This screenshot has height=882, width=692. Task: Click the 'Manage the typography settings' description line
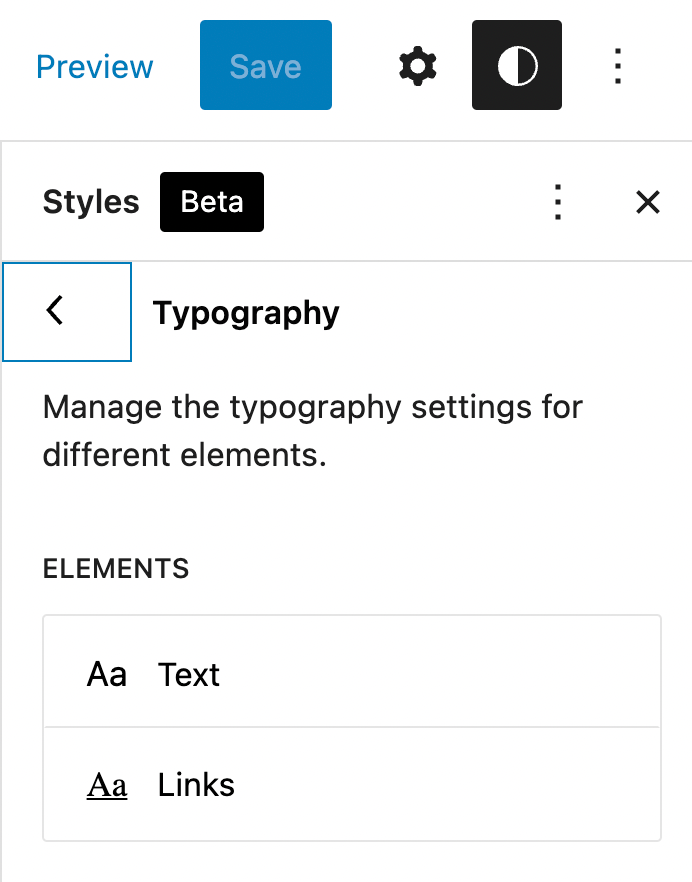click(x=312, y=408)
